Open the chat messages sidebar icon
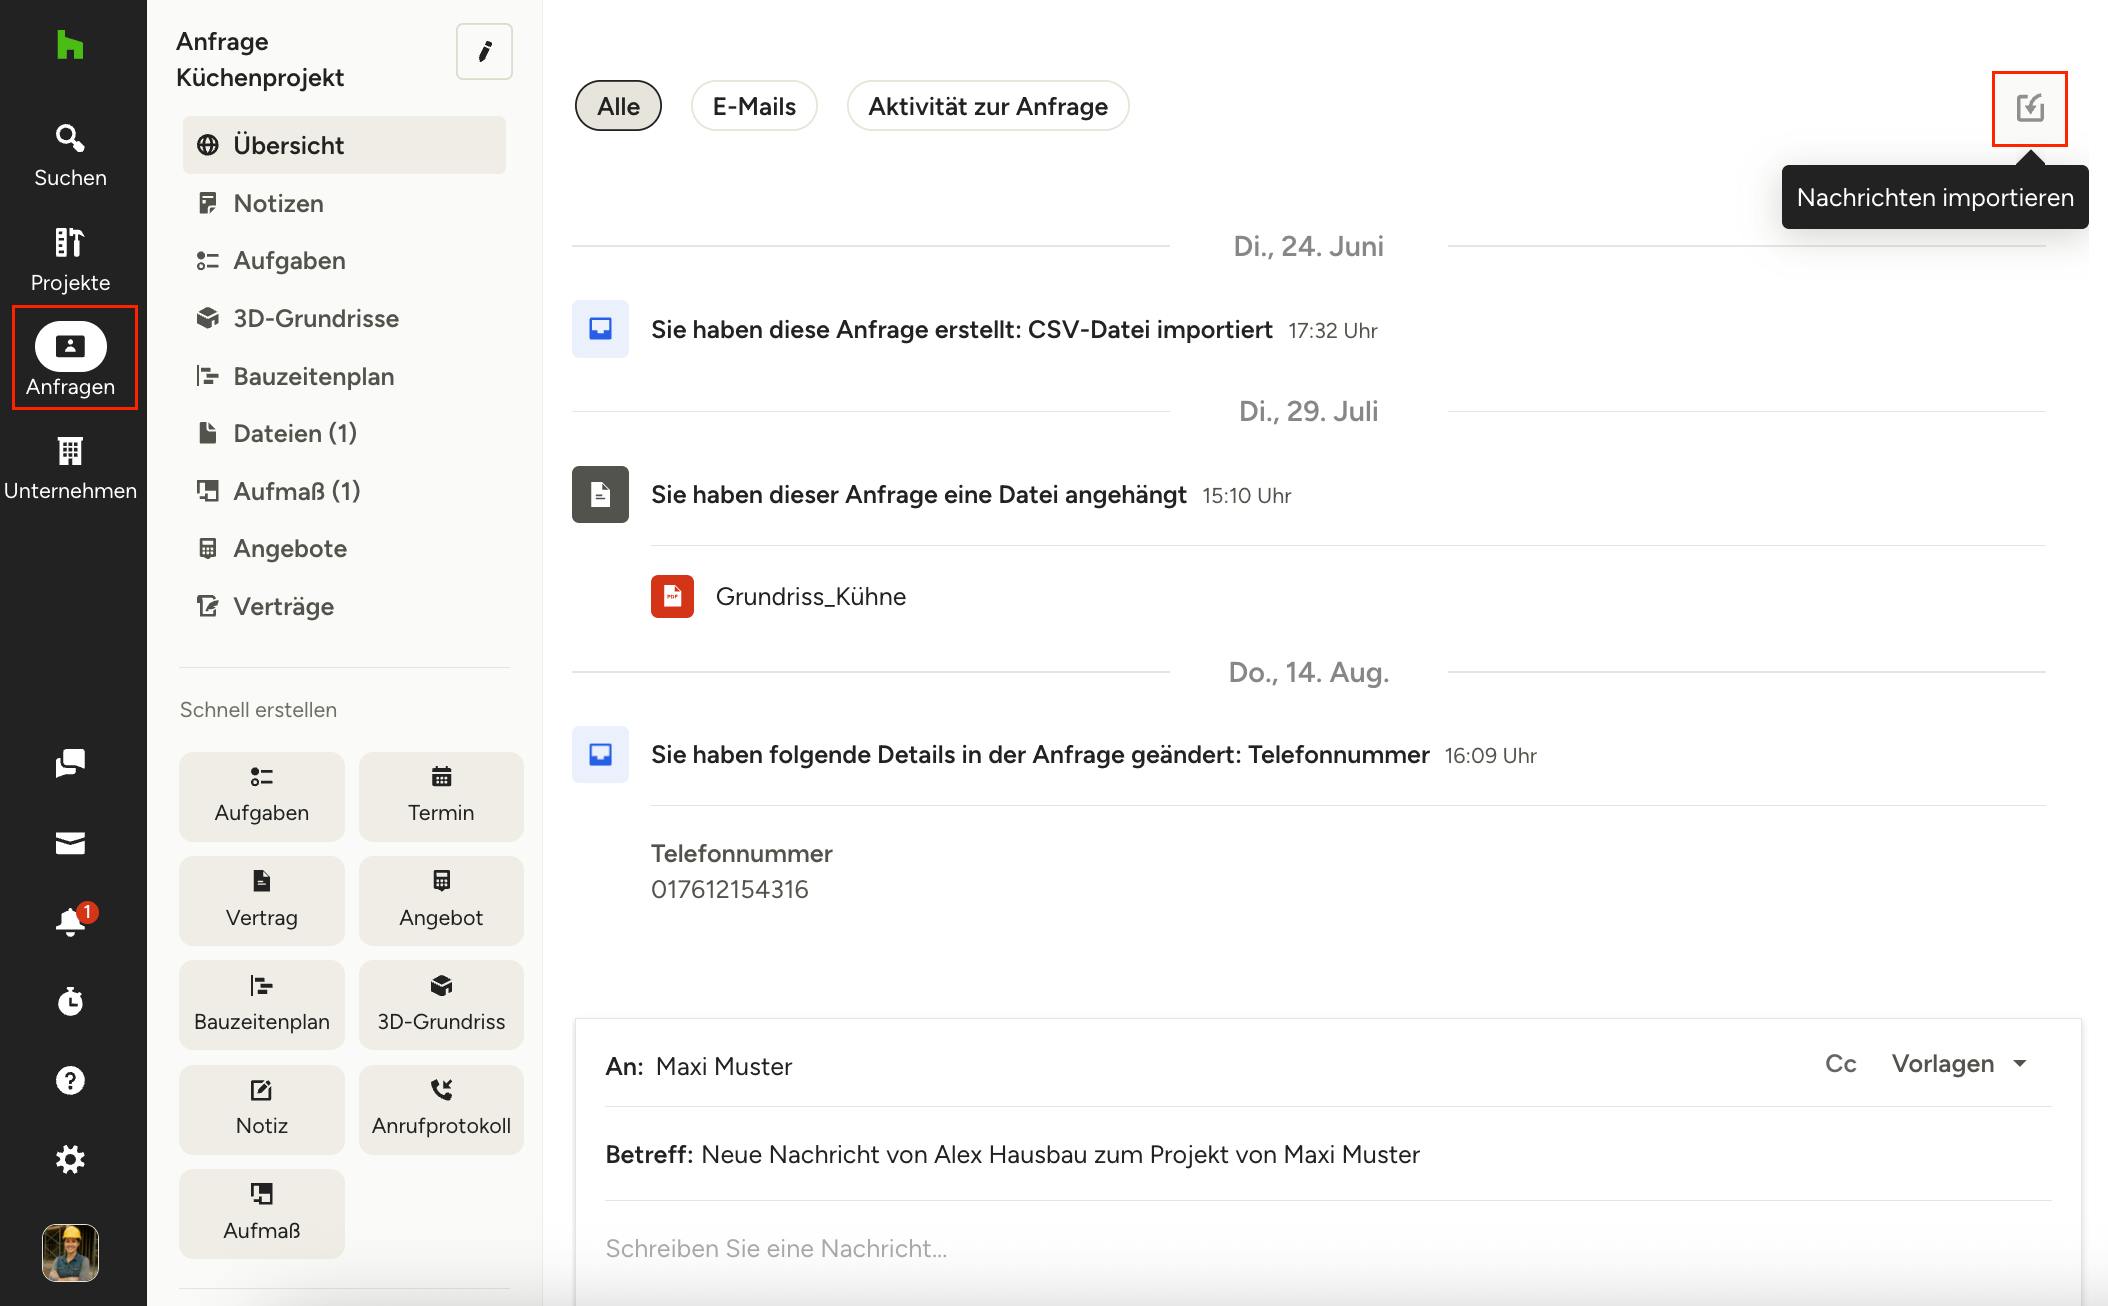The width and height of the screenshot is (2108, 1306). click(x=70, y=763)
